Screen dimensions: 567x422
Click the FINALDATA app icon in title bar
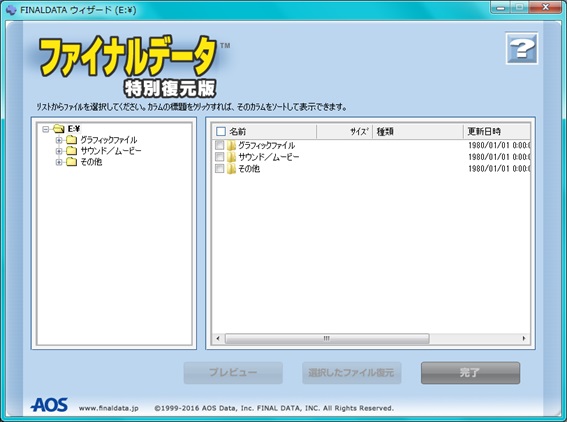point(11,10)
